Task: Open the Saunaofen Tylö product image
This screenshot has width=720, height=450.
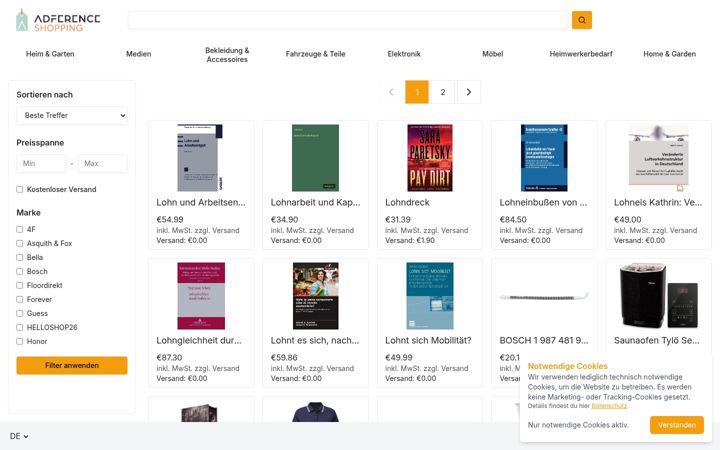Action: click(658, 296)
